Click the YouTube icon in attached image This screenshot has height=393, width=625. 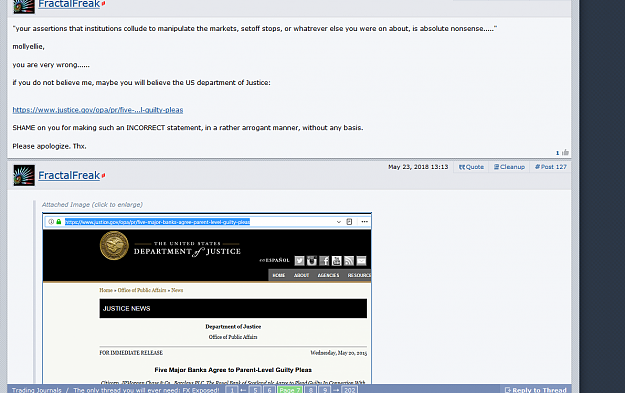tap(336, 261)
